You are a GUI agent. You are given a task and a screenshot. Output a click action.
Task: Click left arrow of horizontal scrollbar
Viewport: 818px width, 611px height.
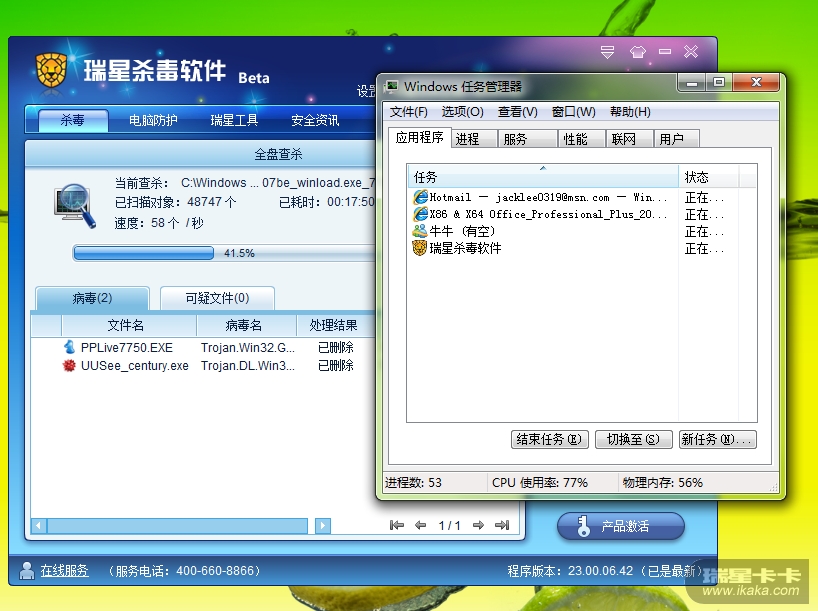pos(39,526)
